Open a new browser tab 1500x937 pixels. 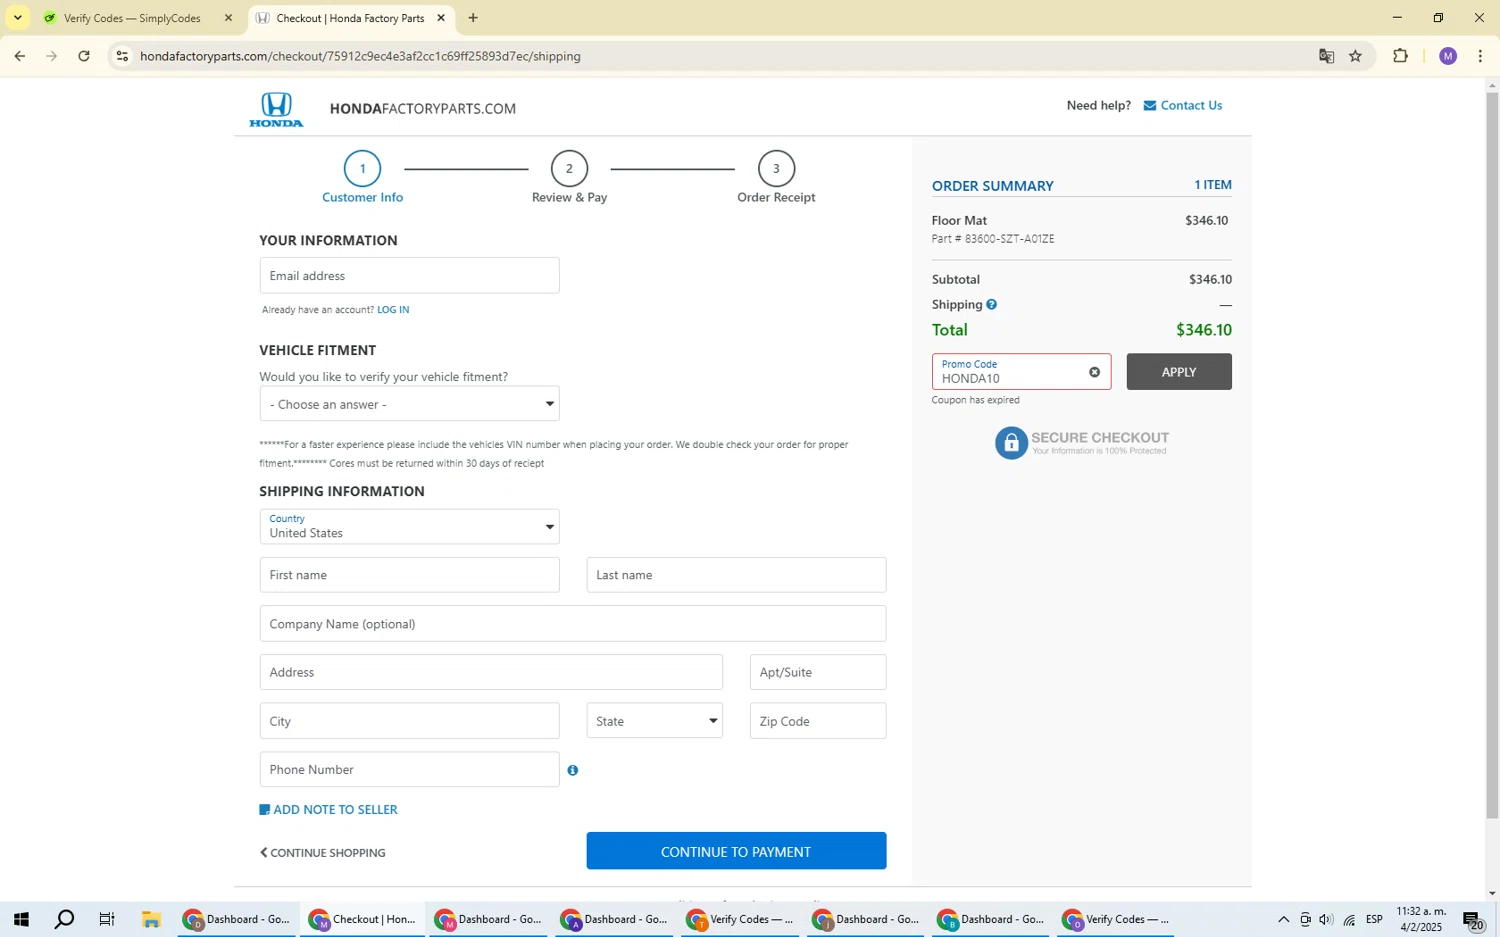[473, 18]
